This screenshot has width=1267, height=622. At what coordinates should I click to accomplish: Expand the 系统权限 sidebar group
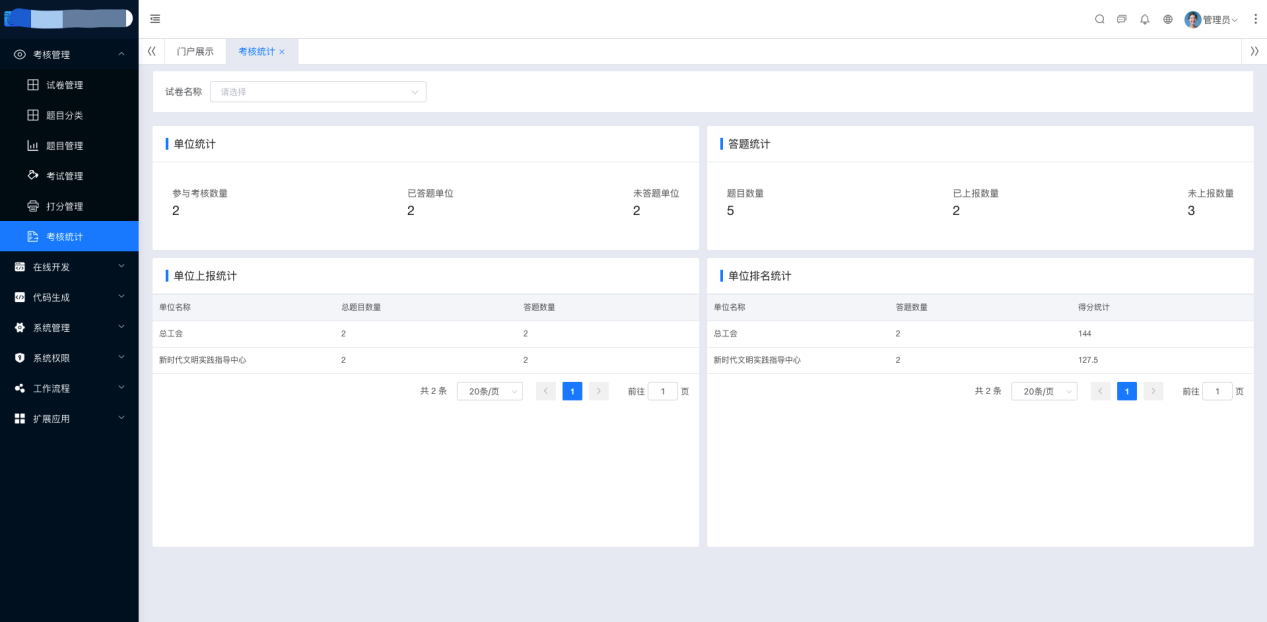pyautogui.click(x=69, y=358)
